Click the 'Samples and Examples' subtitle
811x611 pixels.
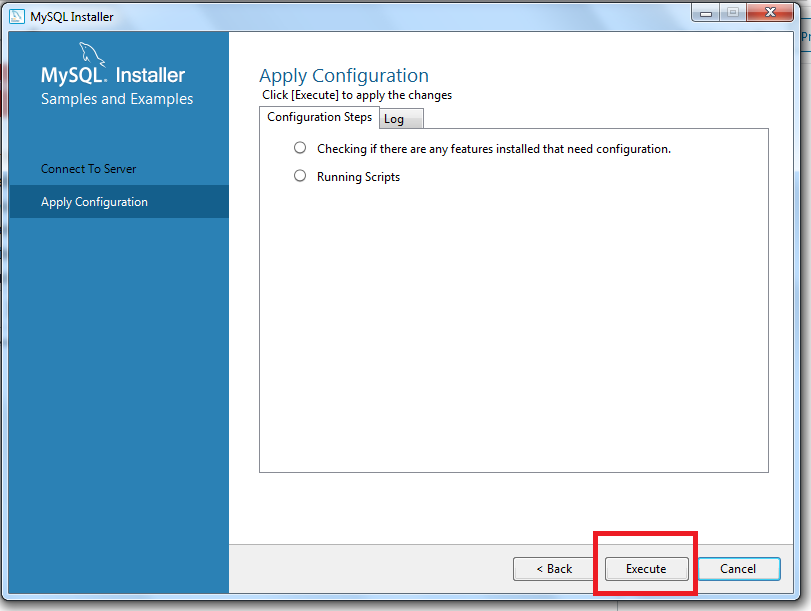pyautogui.click(x=117, y=99)
